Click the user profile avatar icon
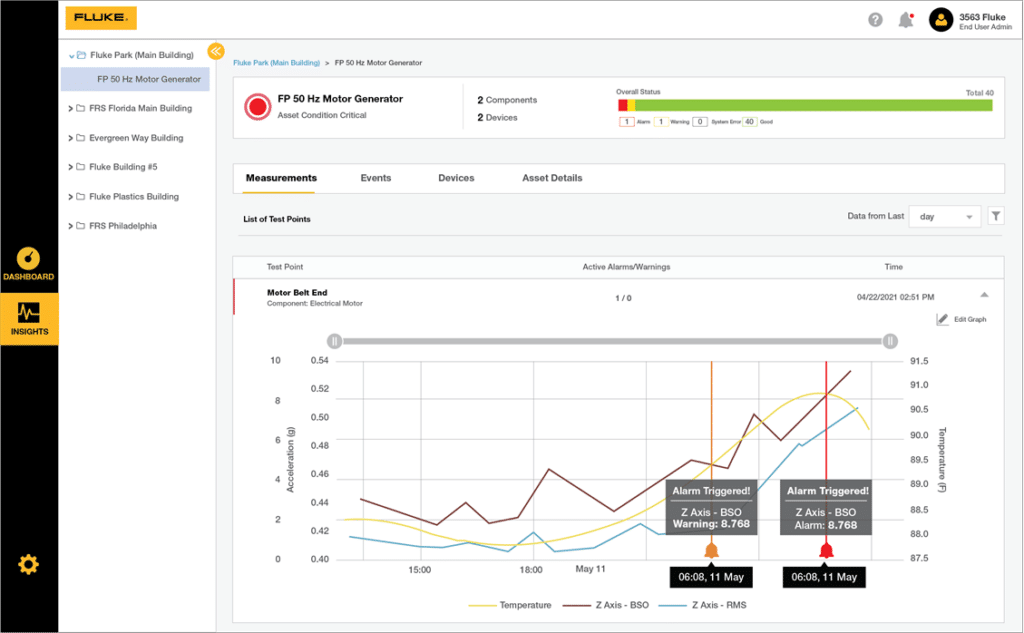The image size is (1024, 633). (x=940, y=20)
